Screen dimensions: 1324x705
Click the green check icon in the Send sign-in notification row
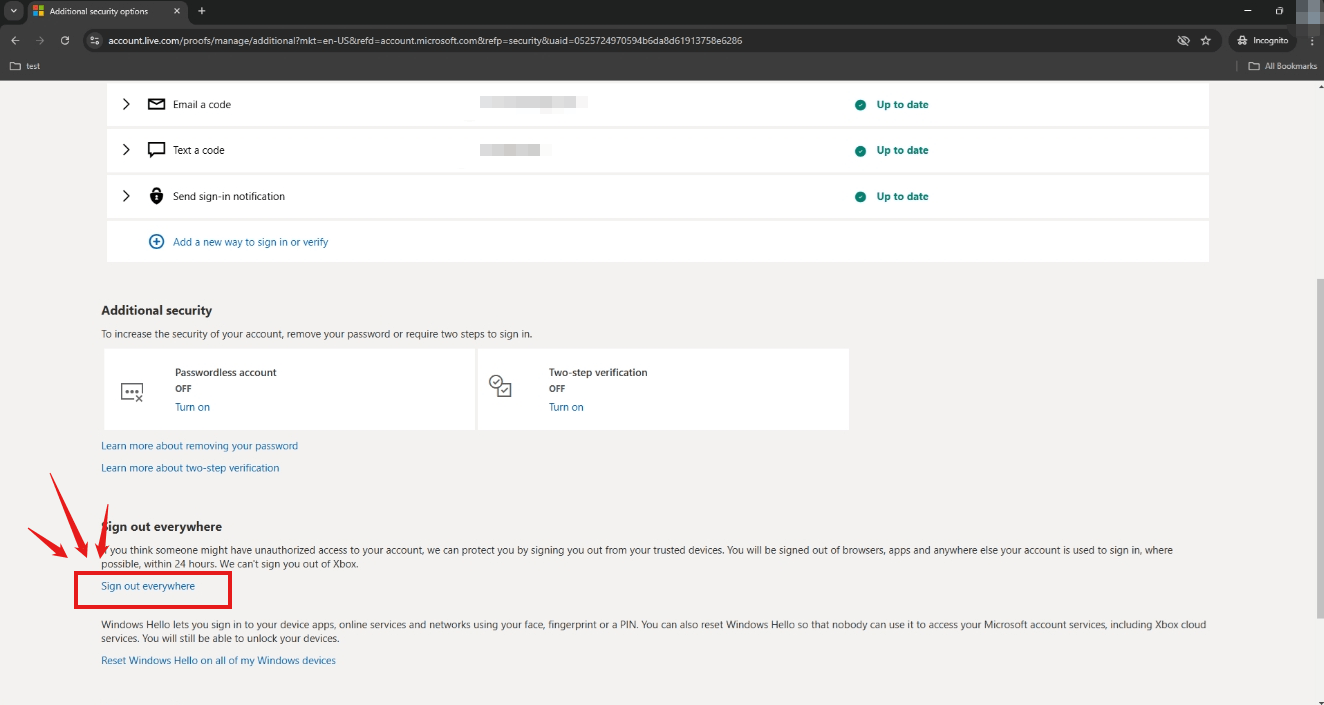tap(860, 197)
